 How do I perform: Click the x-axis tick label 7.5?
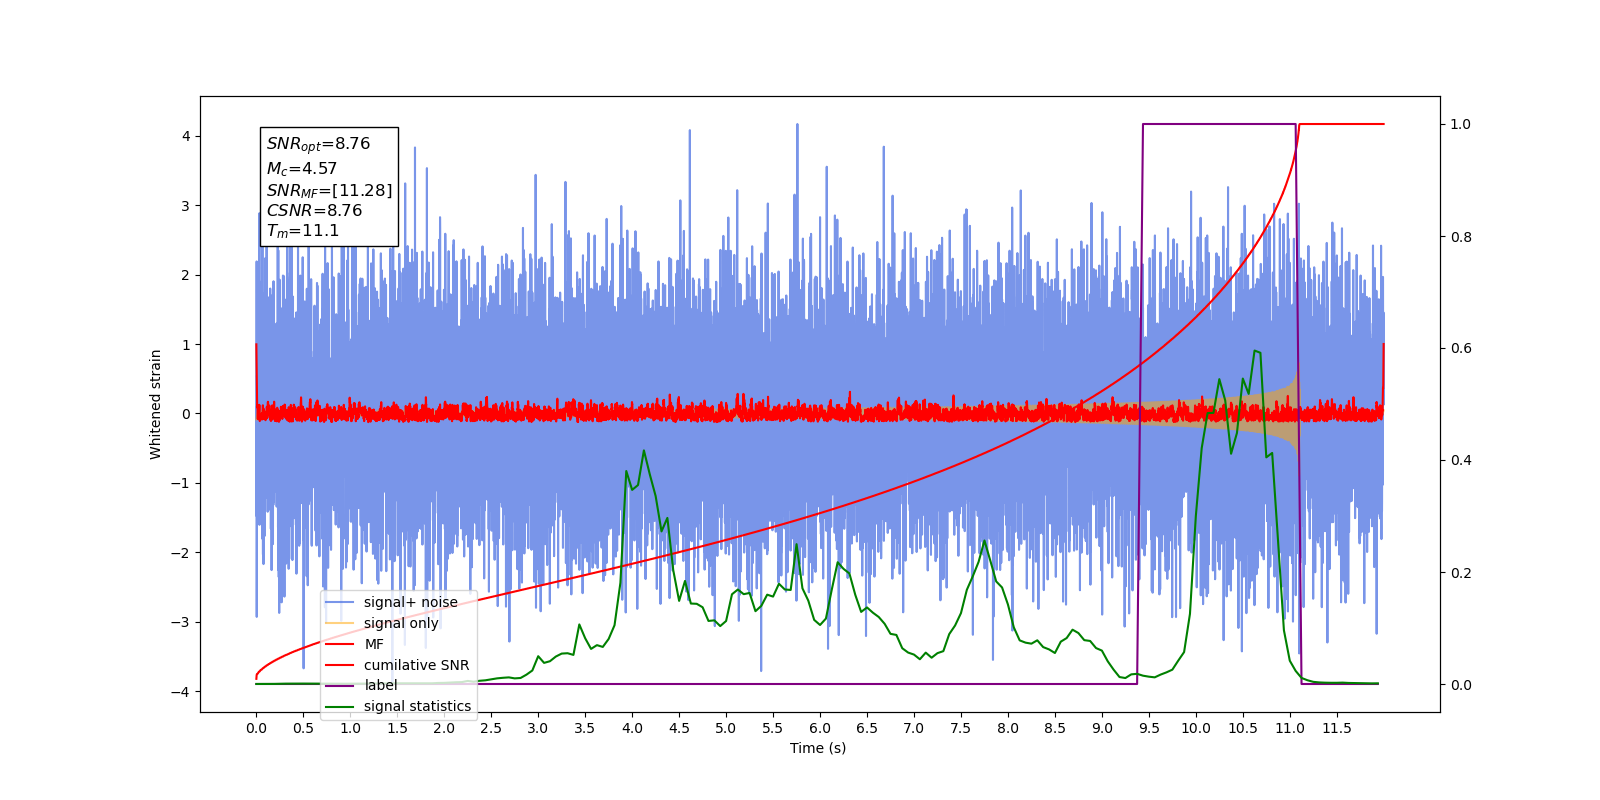961,728
